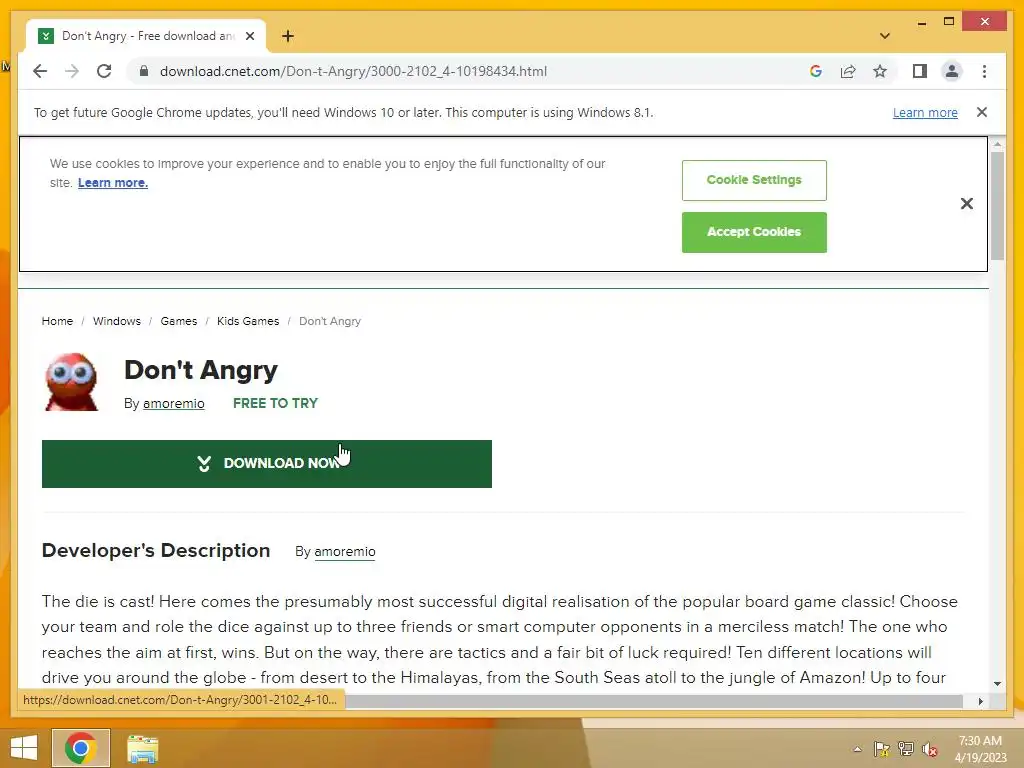Open the Windows Start button
This screenshot has height=768, width=1024.
[x=24, y=748]
